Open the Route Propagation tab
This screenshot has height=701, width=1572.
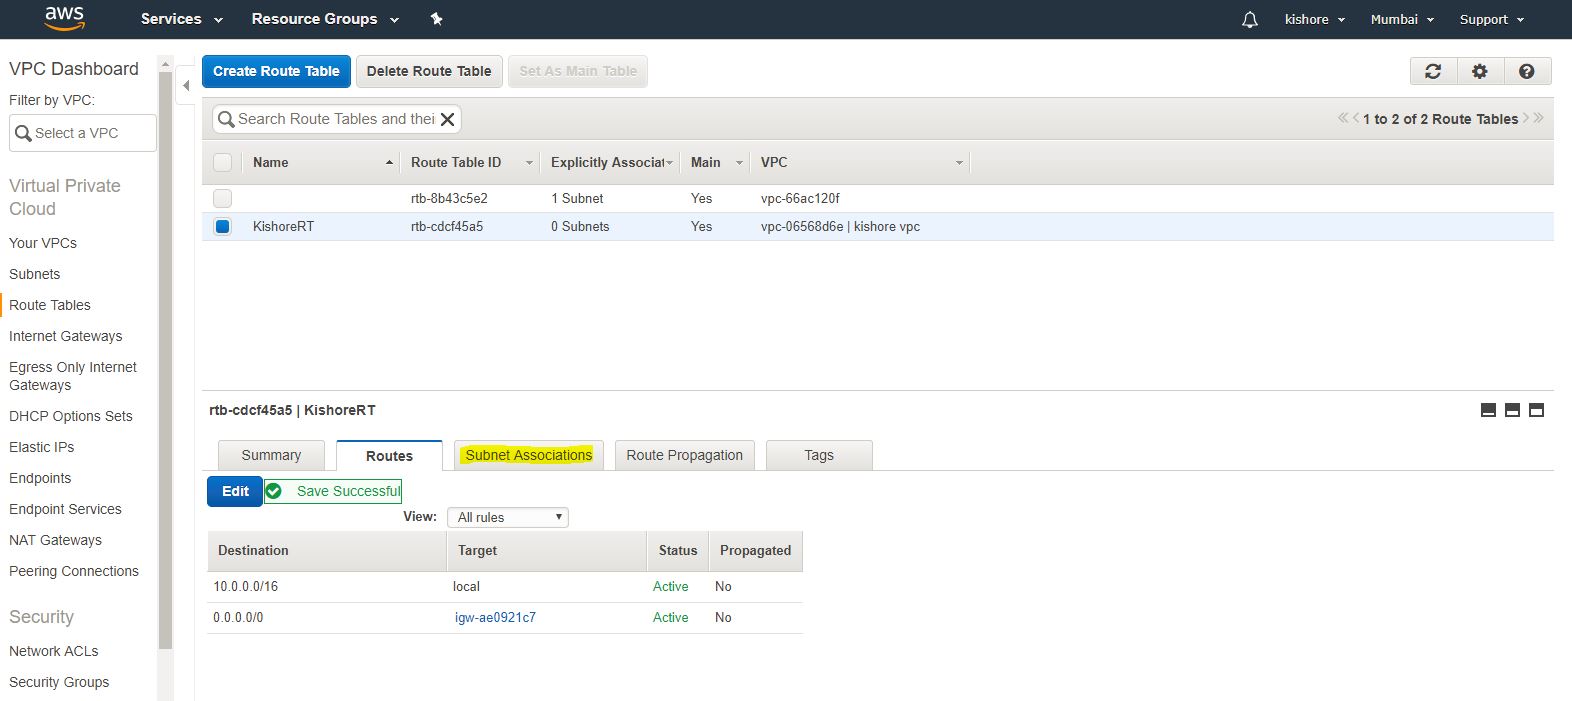684,455
